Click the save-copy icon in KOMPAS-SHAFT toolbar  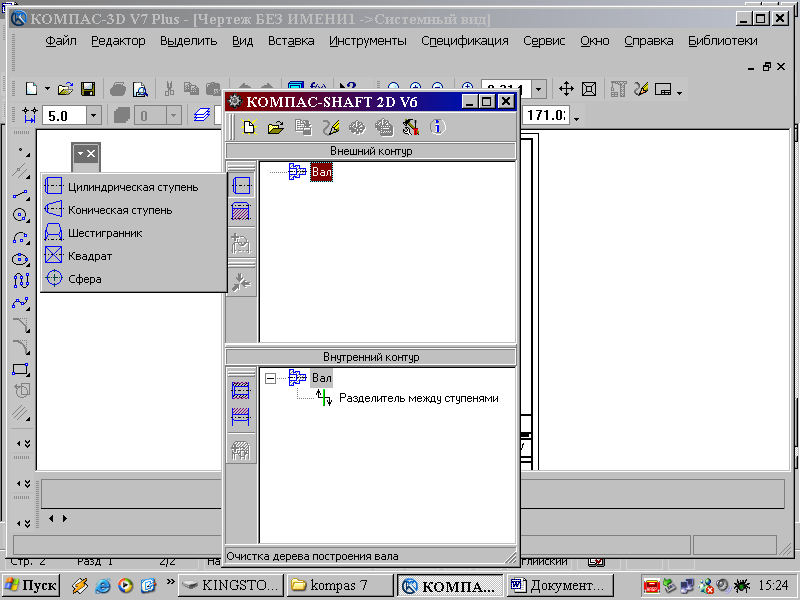coord(303,127)
